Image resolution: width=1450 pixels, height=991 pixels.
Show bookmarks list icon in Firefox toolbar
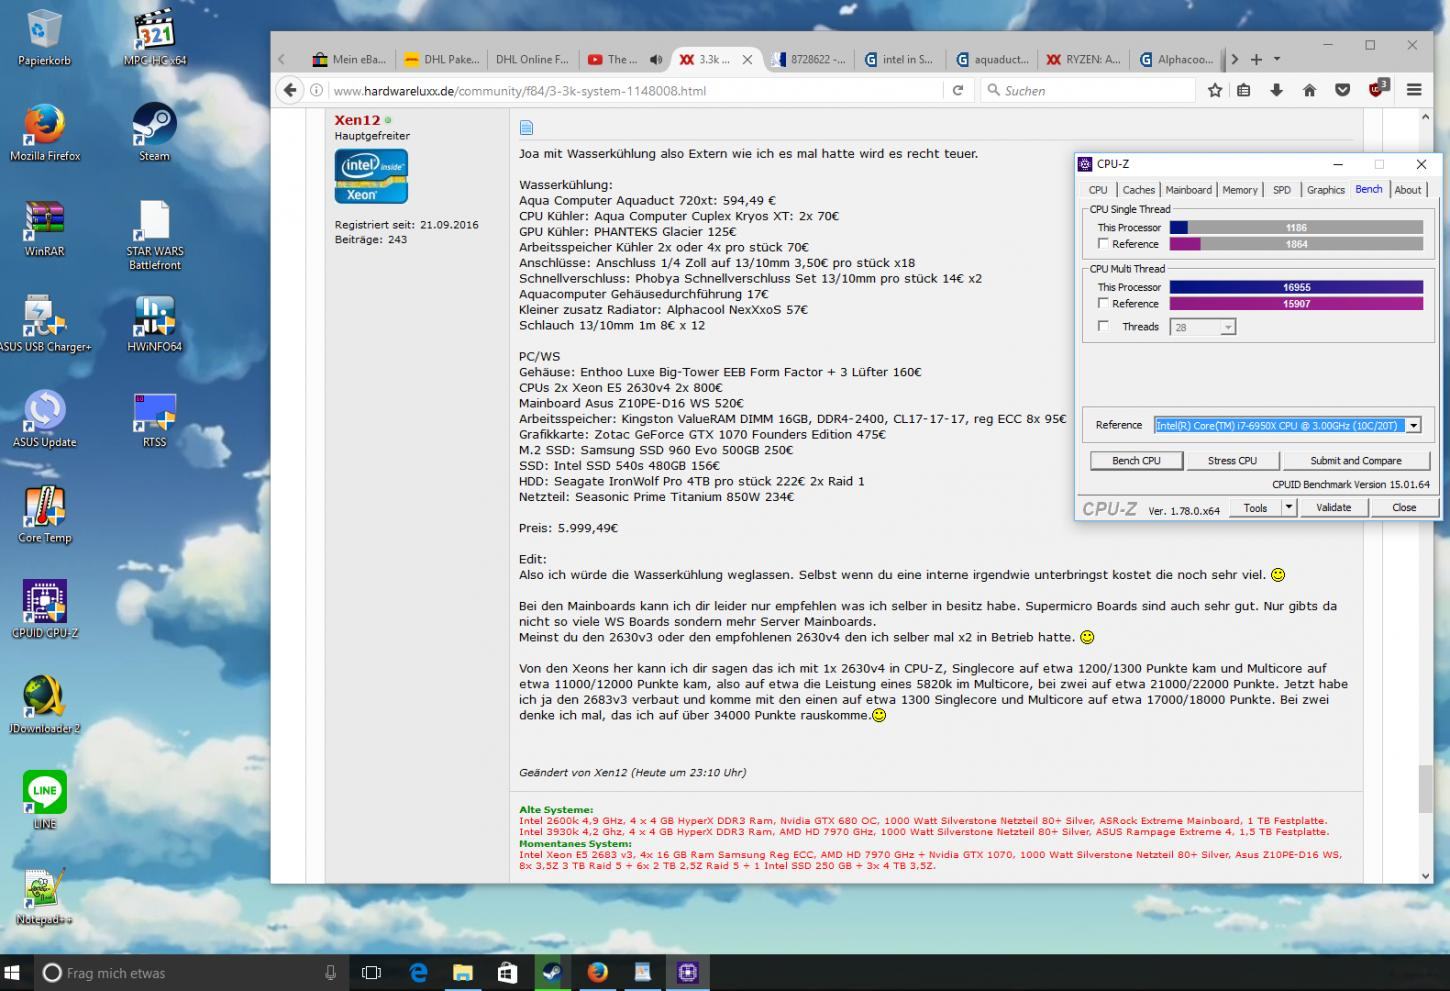[x=1244, y=90]
